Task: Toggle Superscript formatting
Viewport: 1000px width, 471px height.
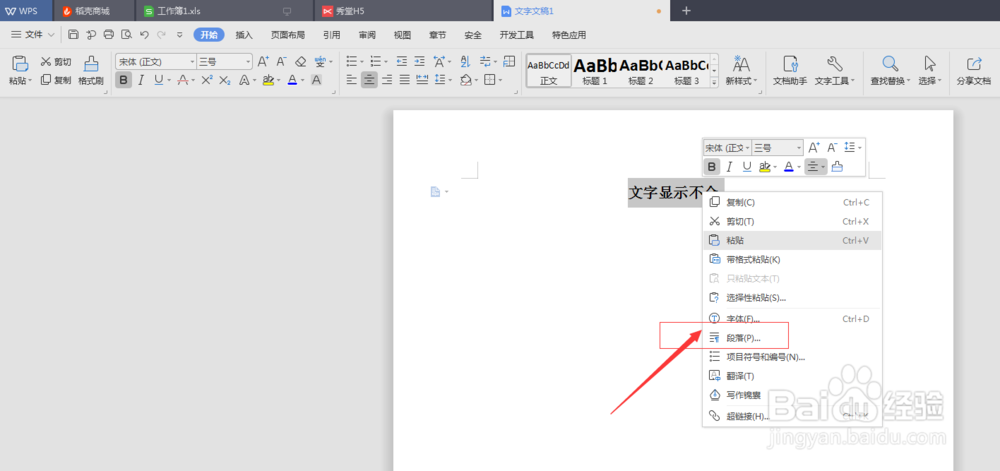Action: click(207, 80)
